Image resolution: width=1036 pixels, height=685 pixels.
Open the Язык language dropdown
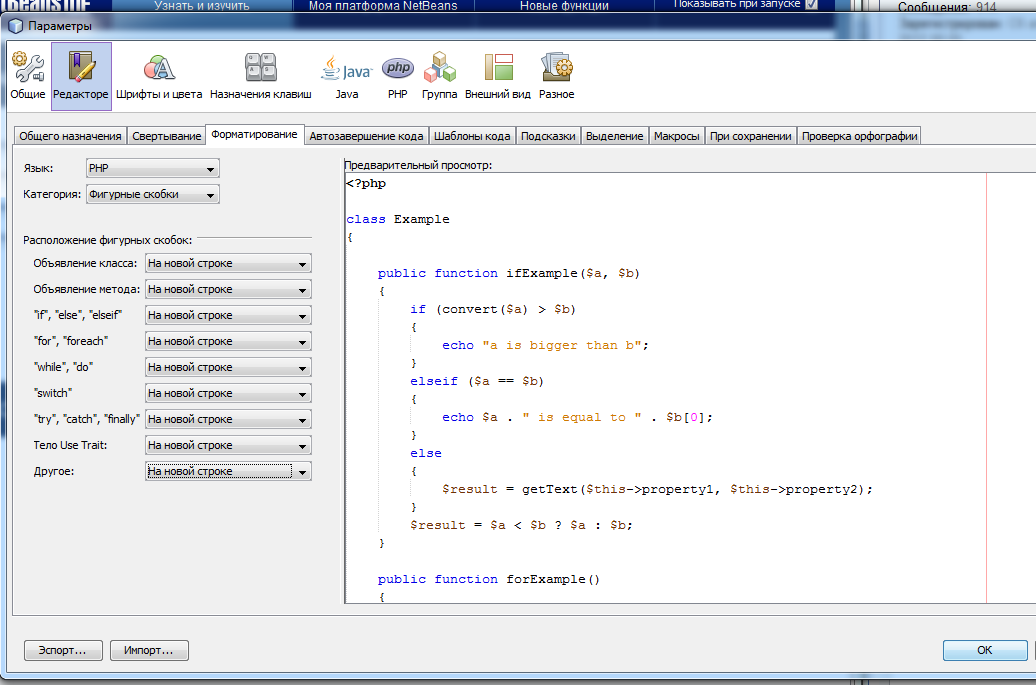tap(153, 168)
